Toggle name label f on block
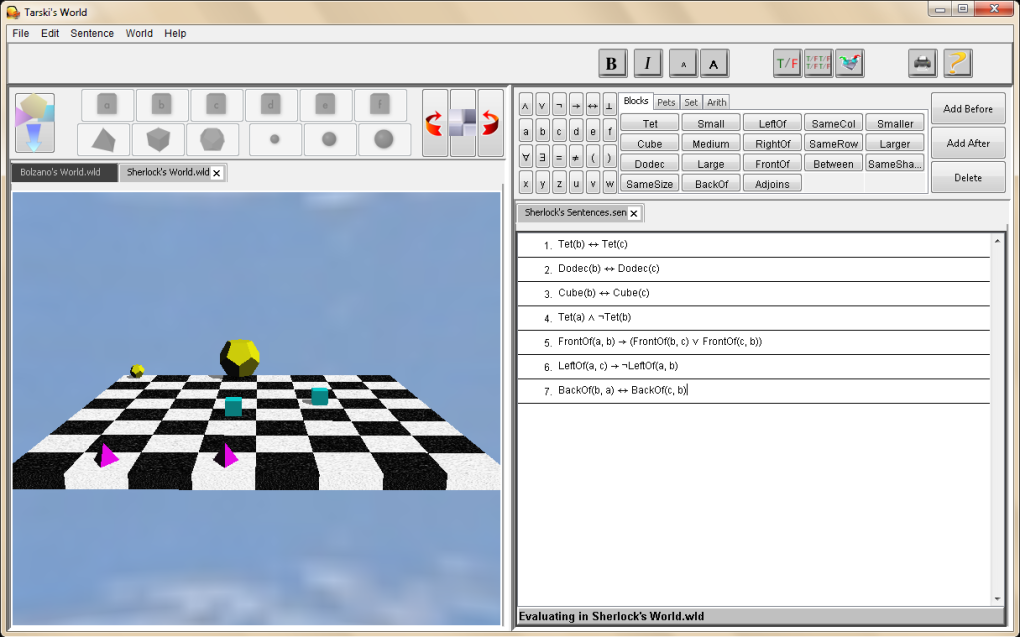The height and width of the screenshot is (637, 1020). 381,105
